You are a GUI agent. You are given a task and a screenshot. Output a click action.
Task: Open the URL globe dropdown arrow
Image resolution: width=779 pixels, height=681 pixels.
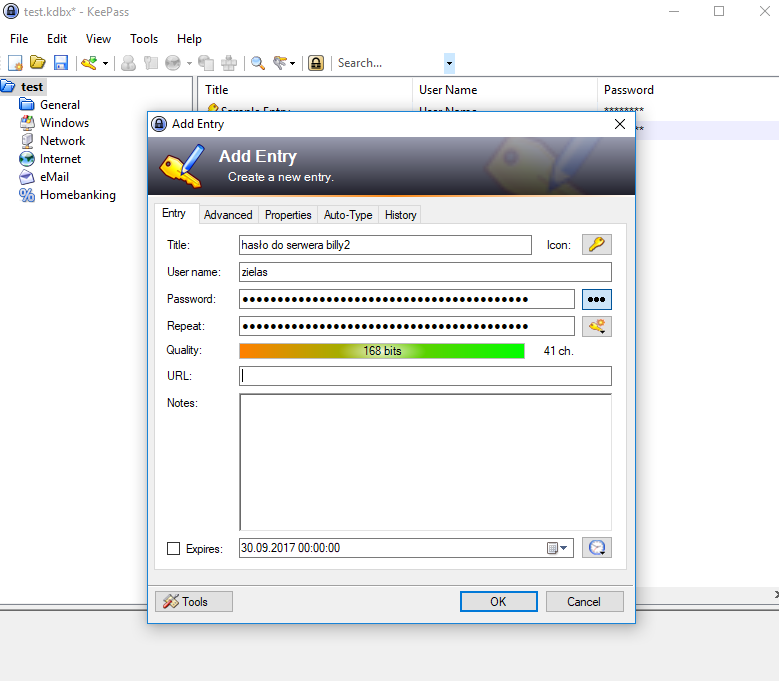click(x=189, y=63)
